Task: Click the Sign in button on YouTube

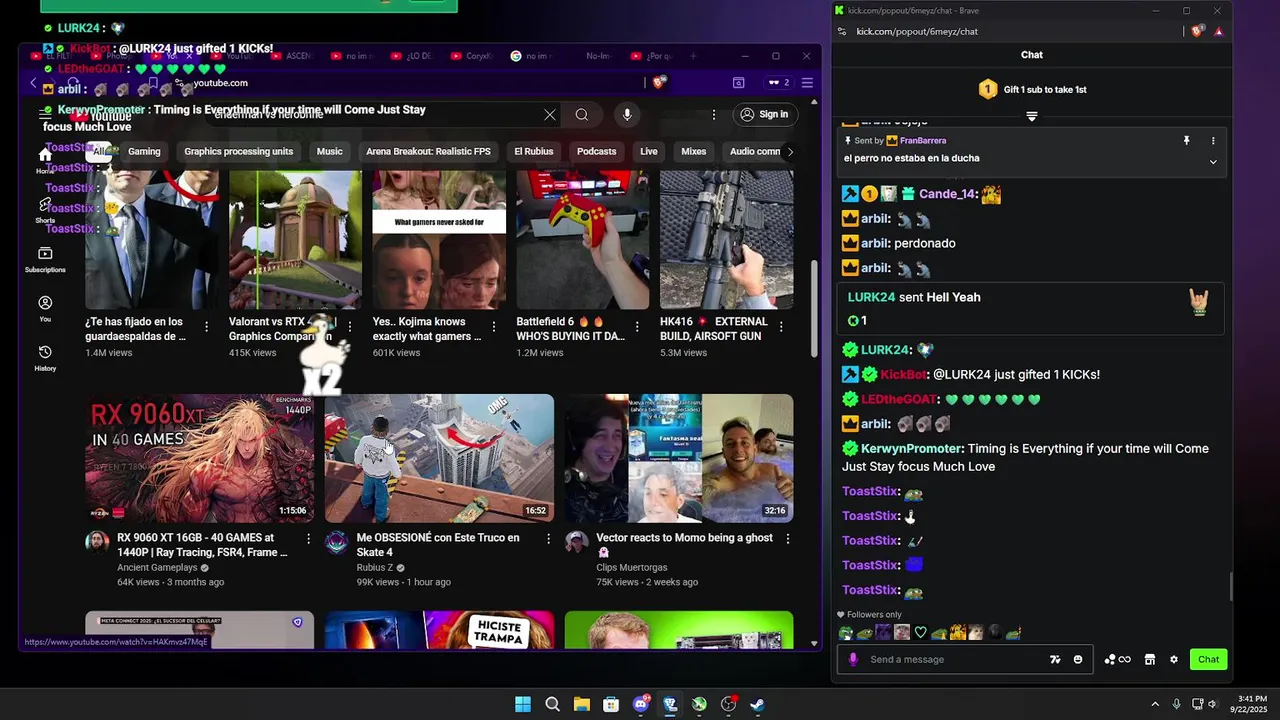Action: 765,114
